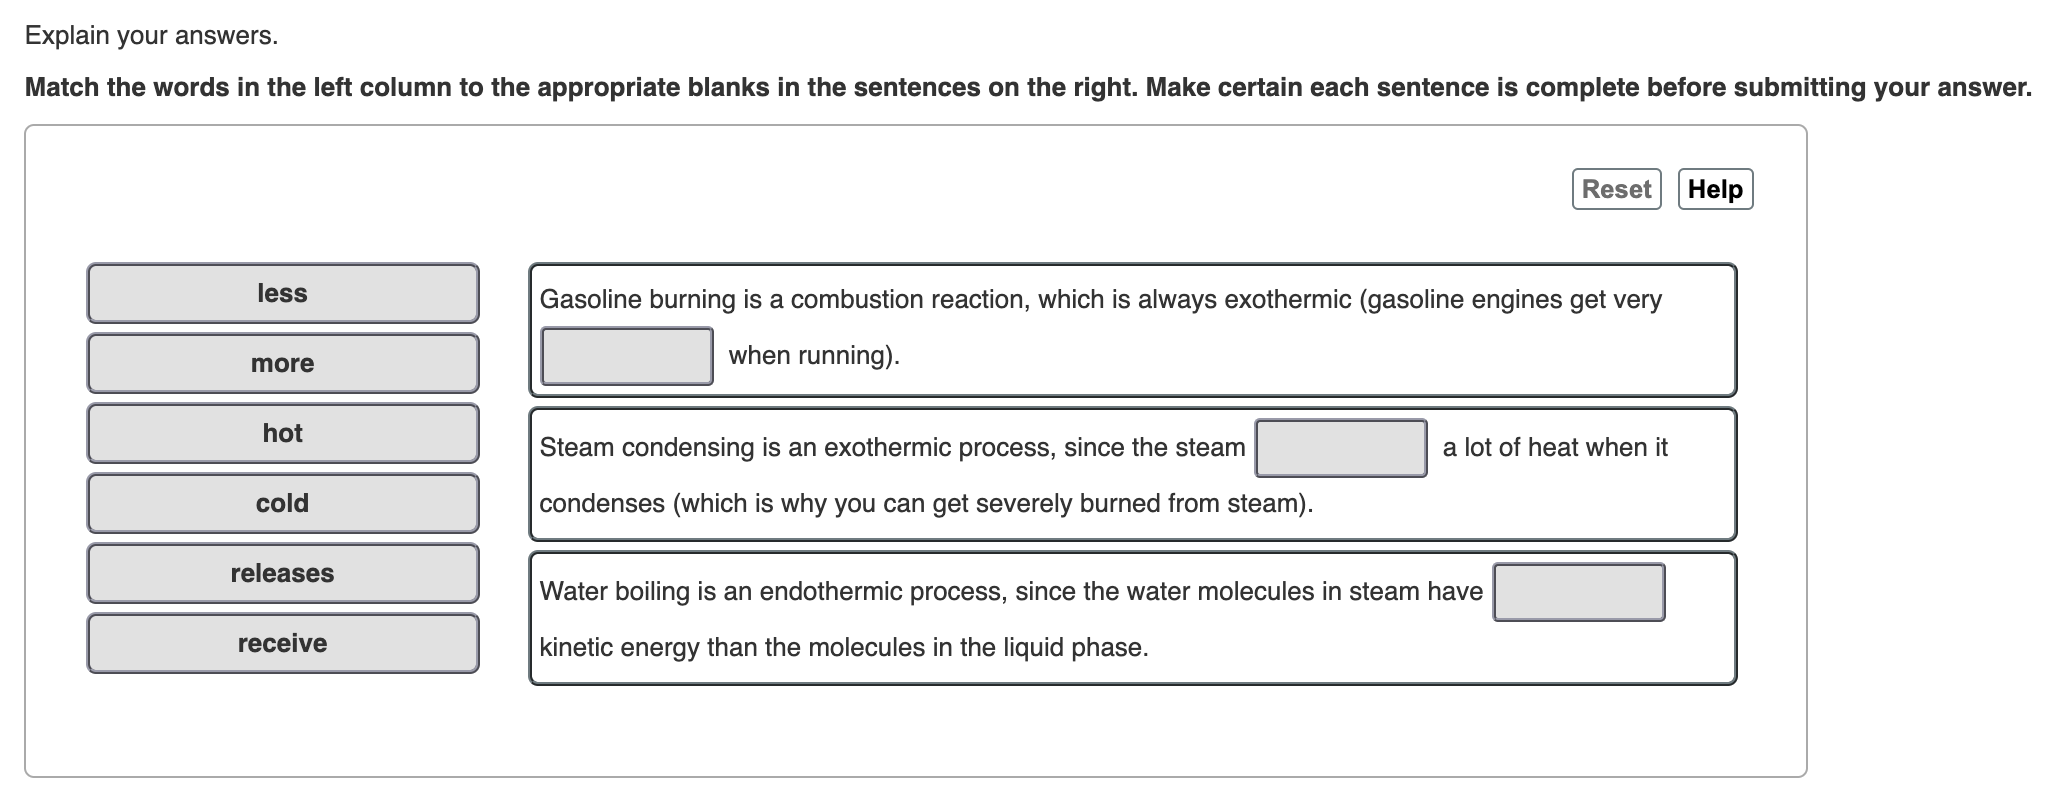Select the word tile "receive"
The image size is (2072, 794).
[283, 643]
